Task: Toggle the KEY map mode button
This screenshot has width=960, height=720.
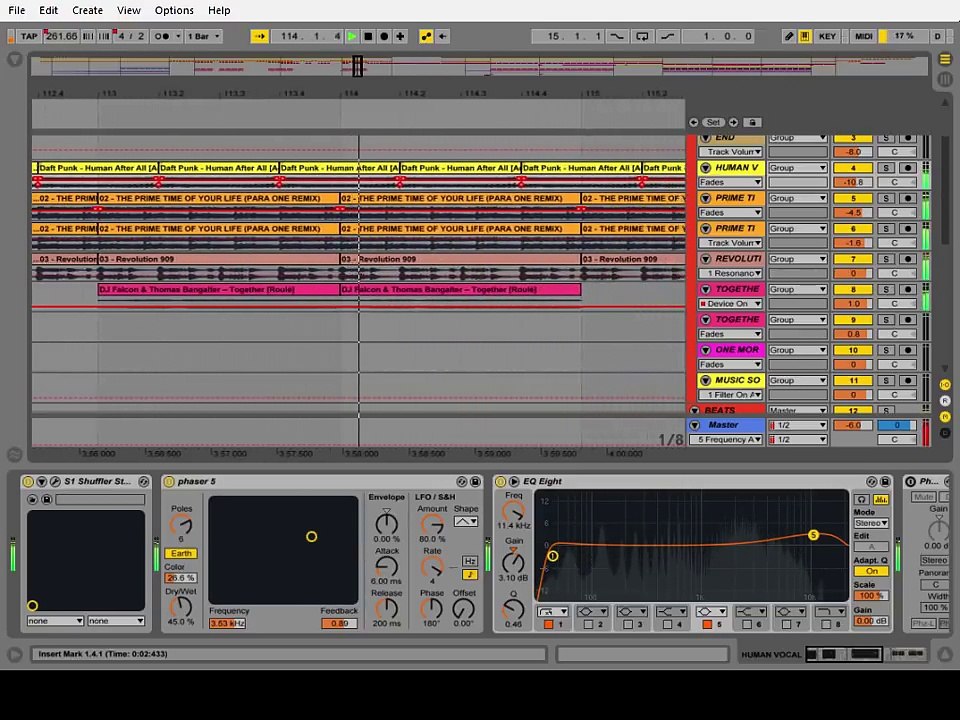Action: coord(827,36)
